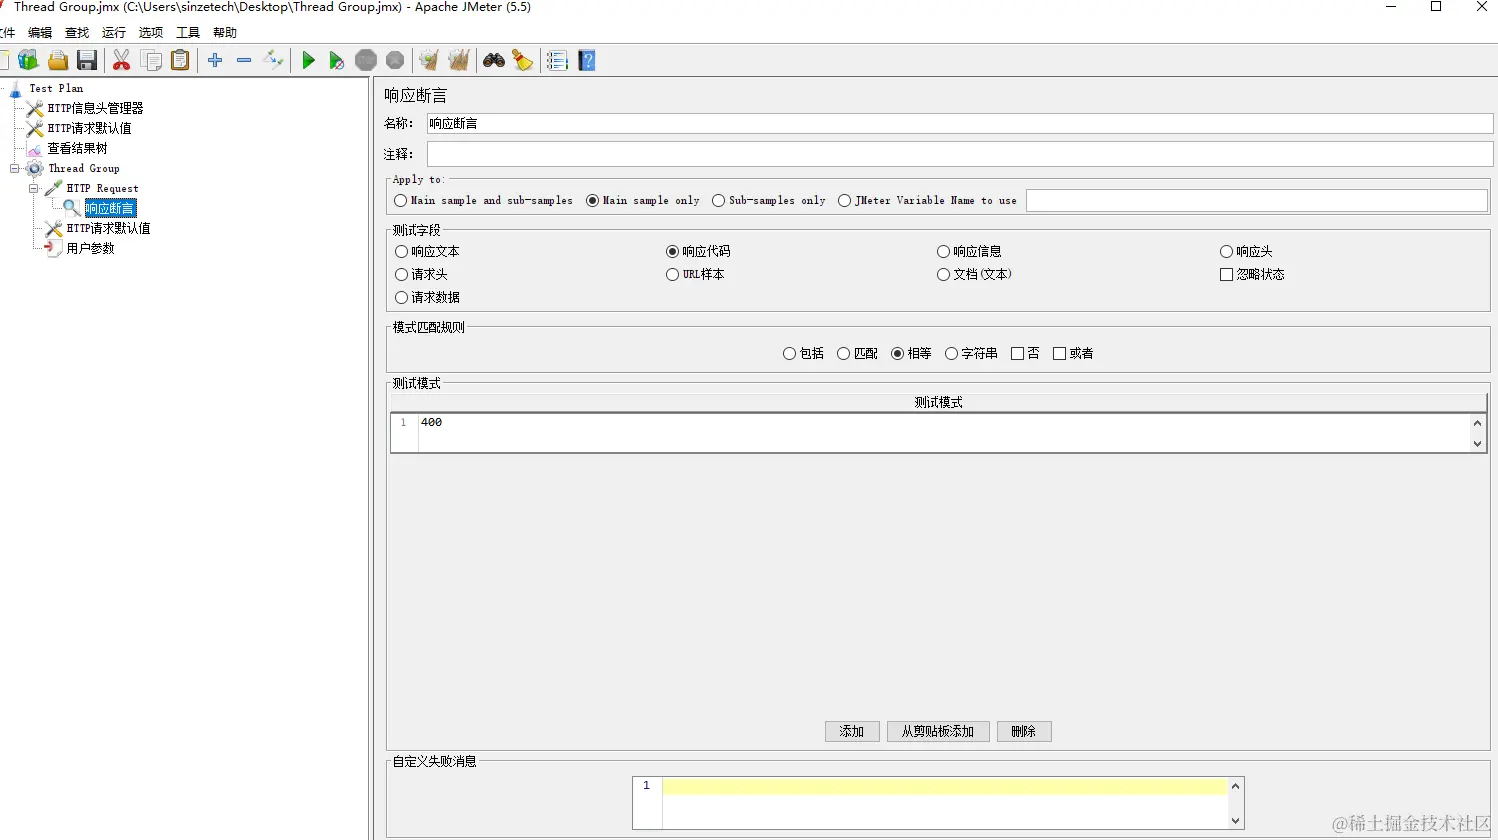Select the 文档(文本) radio button

coord(944,275)
